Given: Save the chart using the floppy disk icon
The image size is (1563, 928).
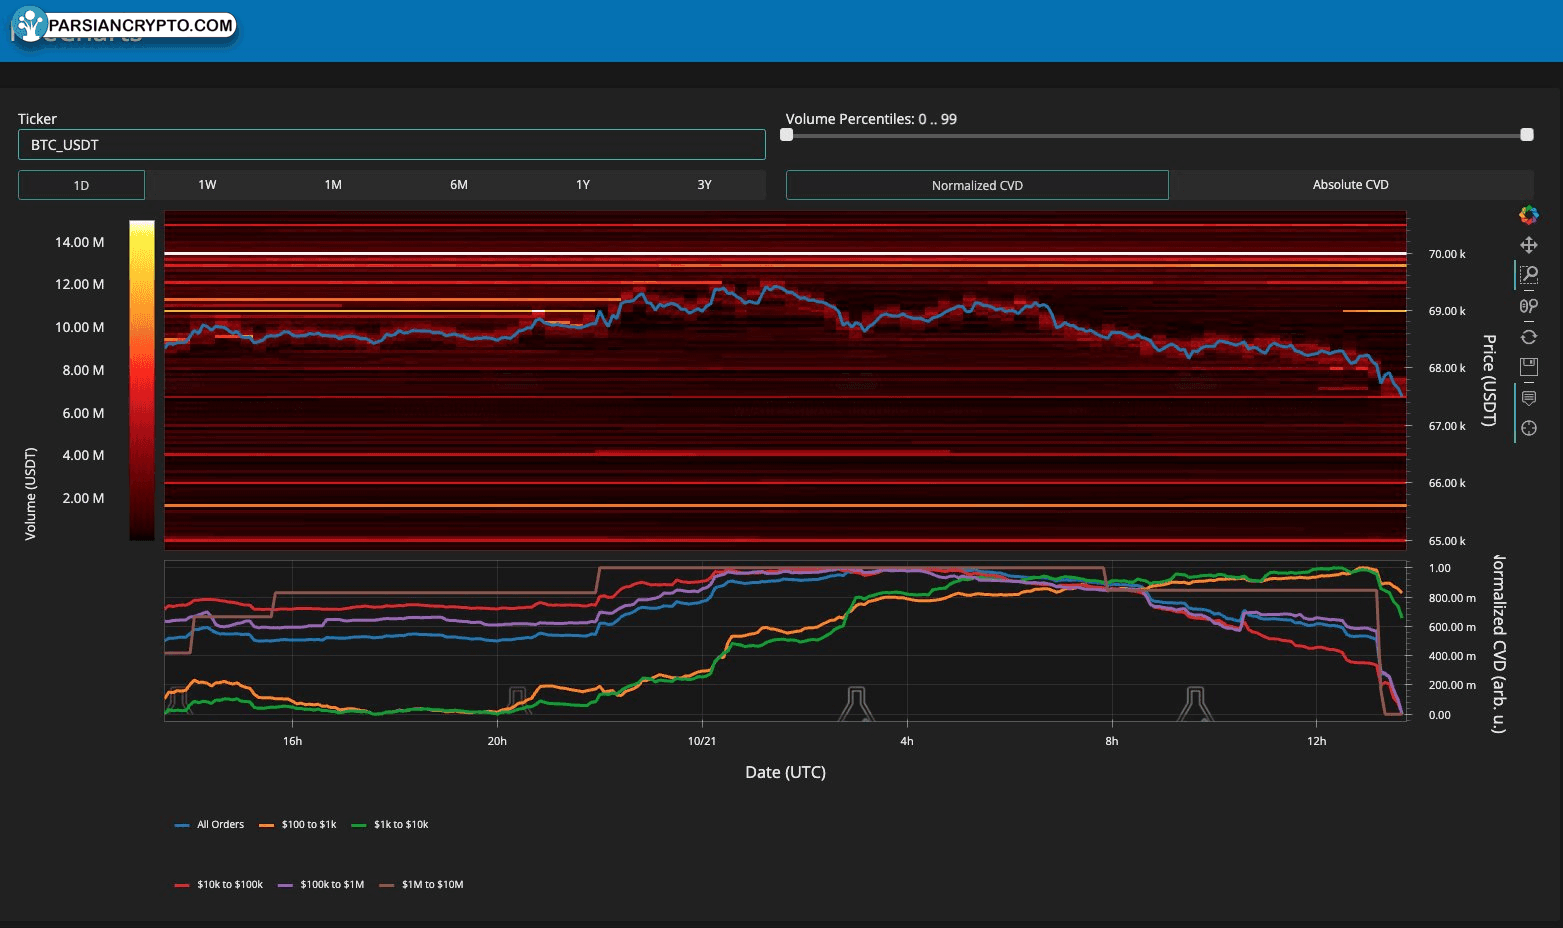Looking at the screenshot, I should (x=1528, y=367).
